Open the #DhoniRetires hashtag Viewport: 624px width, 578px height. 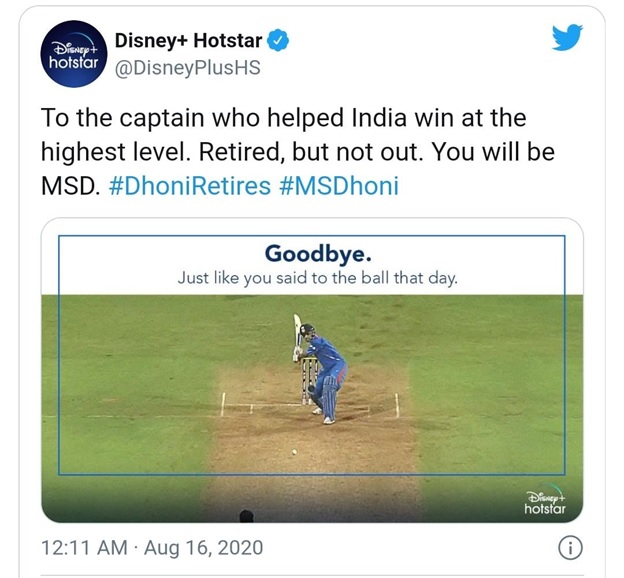click(x=188, y=187)
